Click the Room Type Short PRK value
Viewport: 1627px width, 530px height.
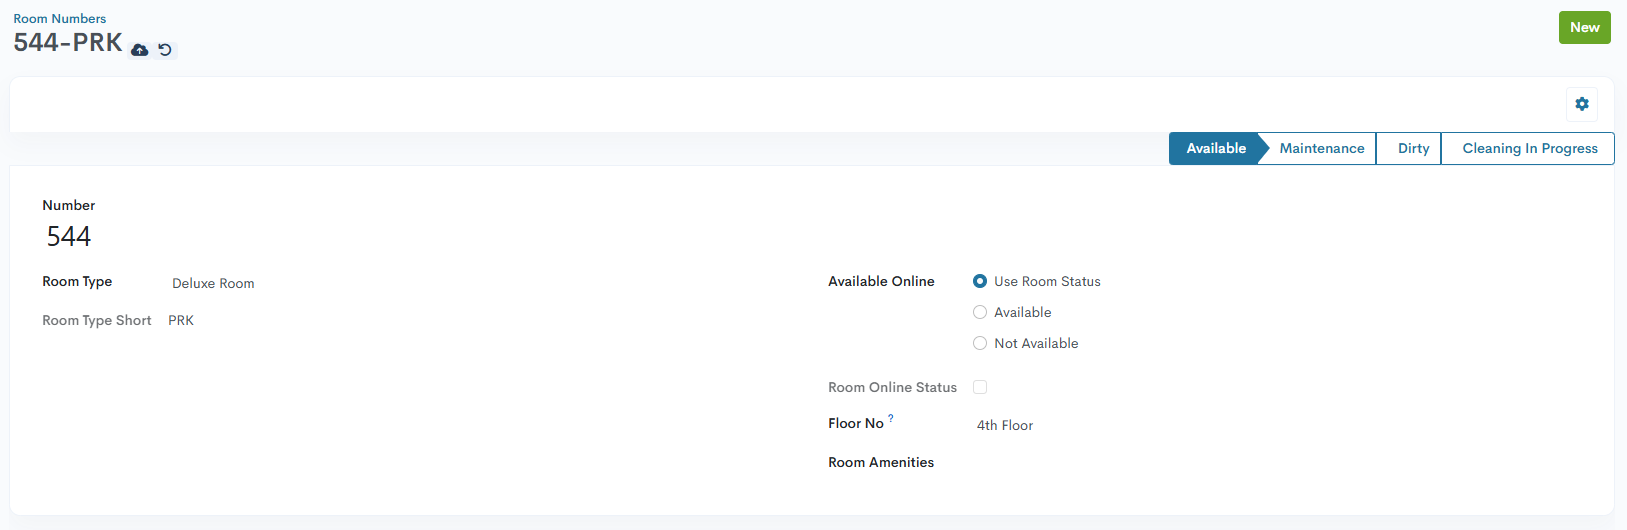181,320
